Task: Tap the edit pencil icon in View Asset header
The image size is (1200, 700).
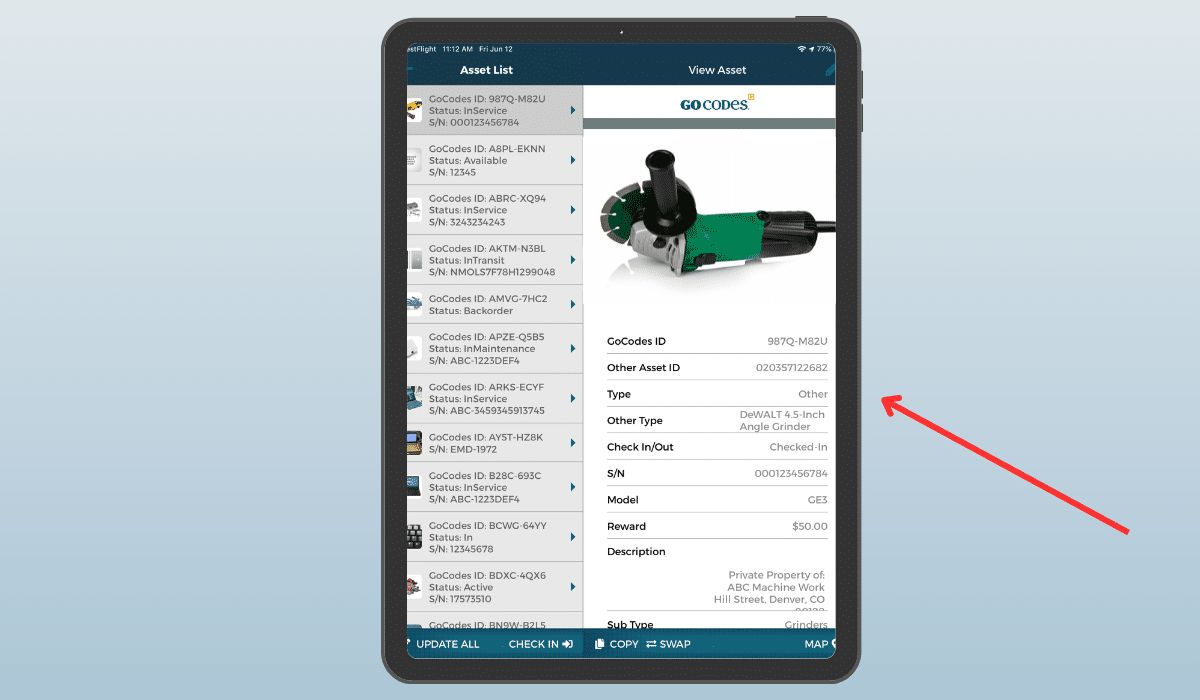Action: (829, 70)
